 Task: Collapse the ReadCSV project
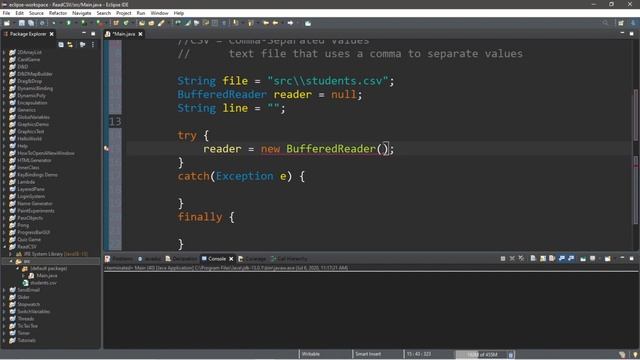click(x=4, y=247)
